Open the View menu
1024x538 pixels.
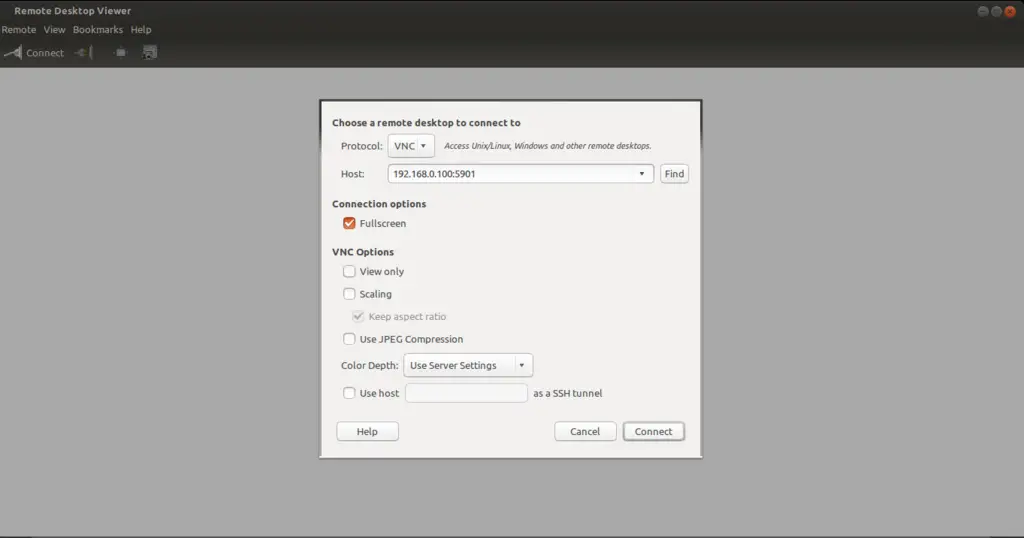pyautogui.click(x=54, y=29)
